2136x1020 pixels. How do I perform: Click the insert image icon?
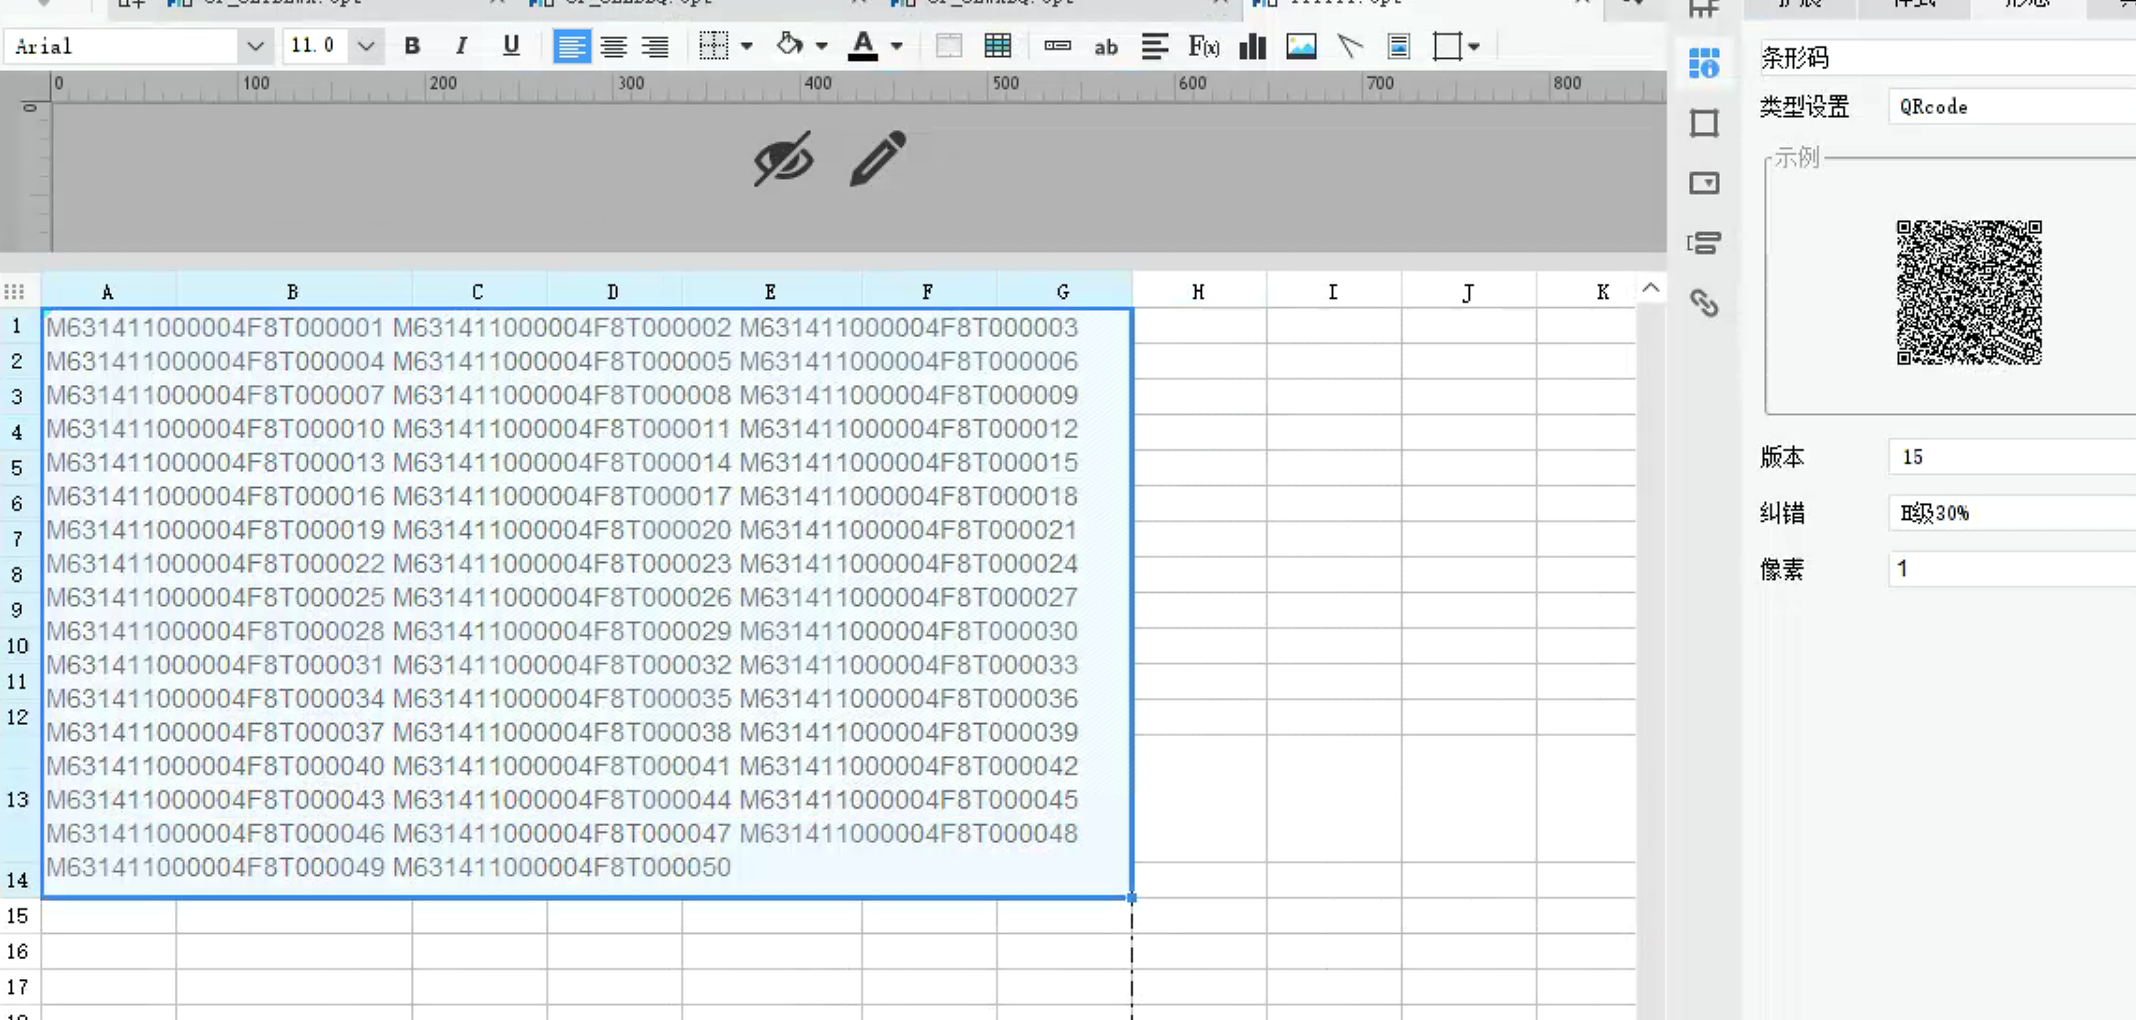(x=1300, y=46)
